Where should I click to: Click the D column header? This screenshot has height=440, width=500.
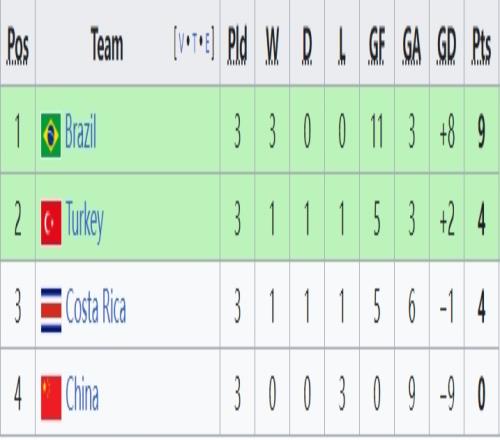307,46
